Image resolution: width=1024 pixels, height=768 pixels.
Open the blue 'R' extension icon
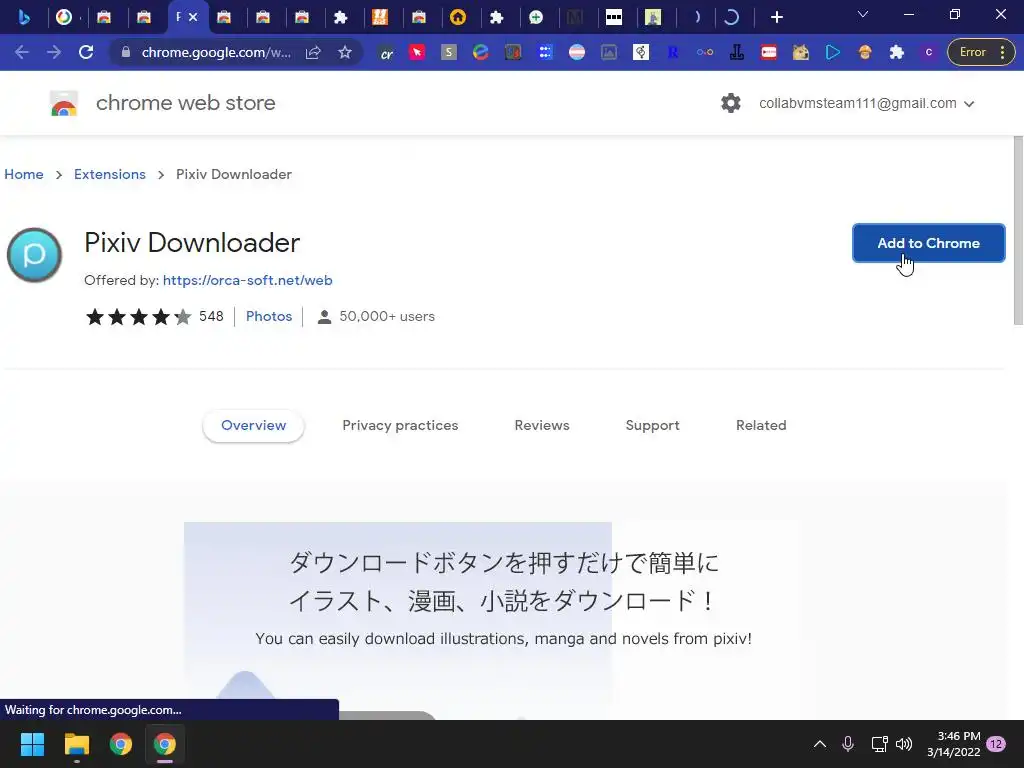click(x=673, y=52)
